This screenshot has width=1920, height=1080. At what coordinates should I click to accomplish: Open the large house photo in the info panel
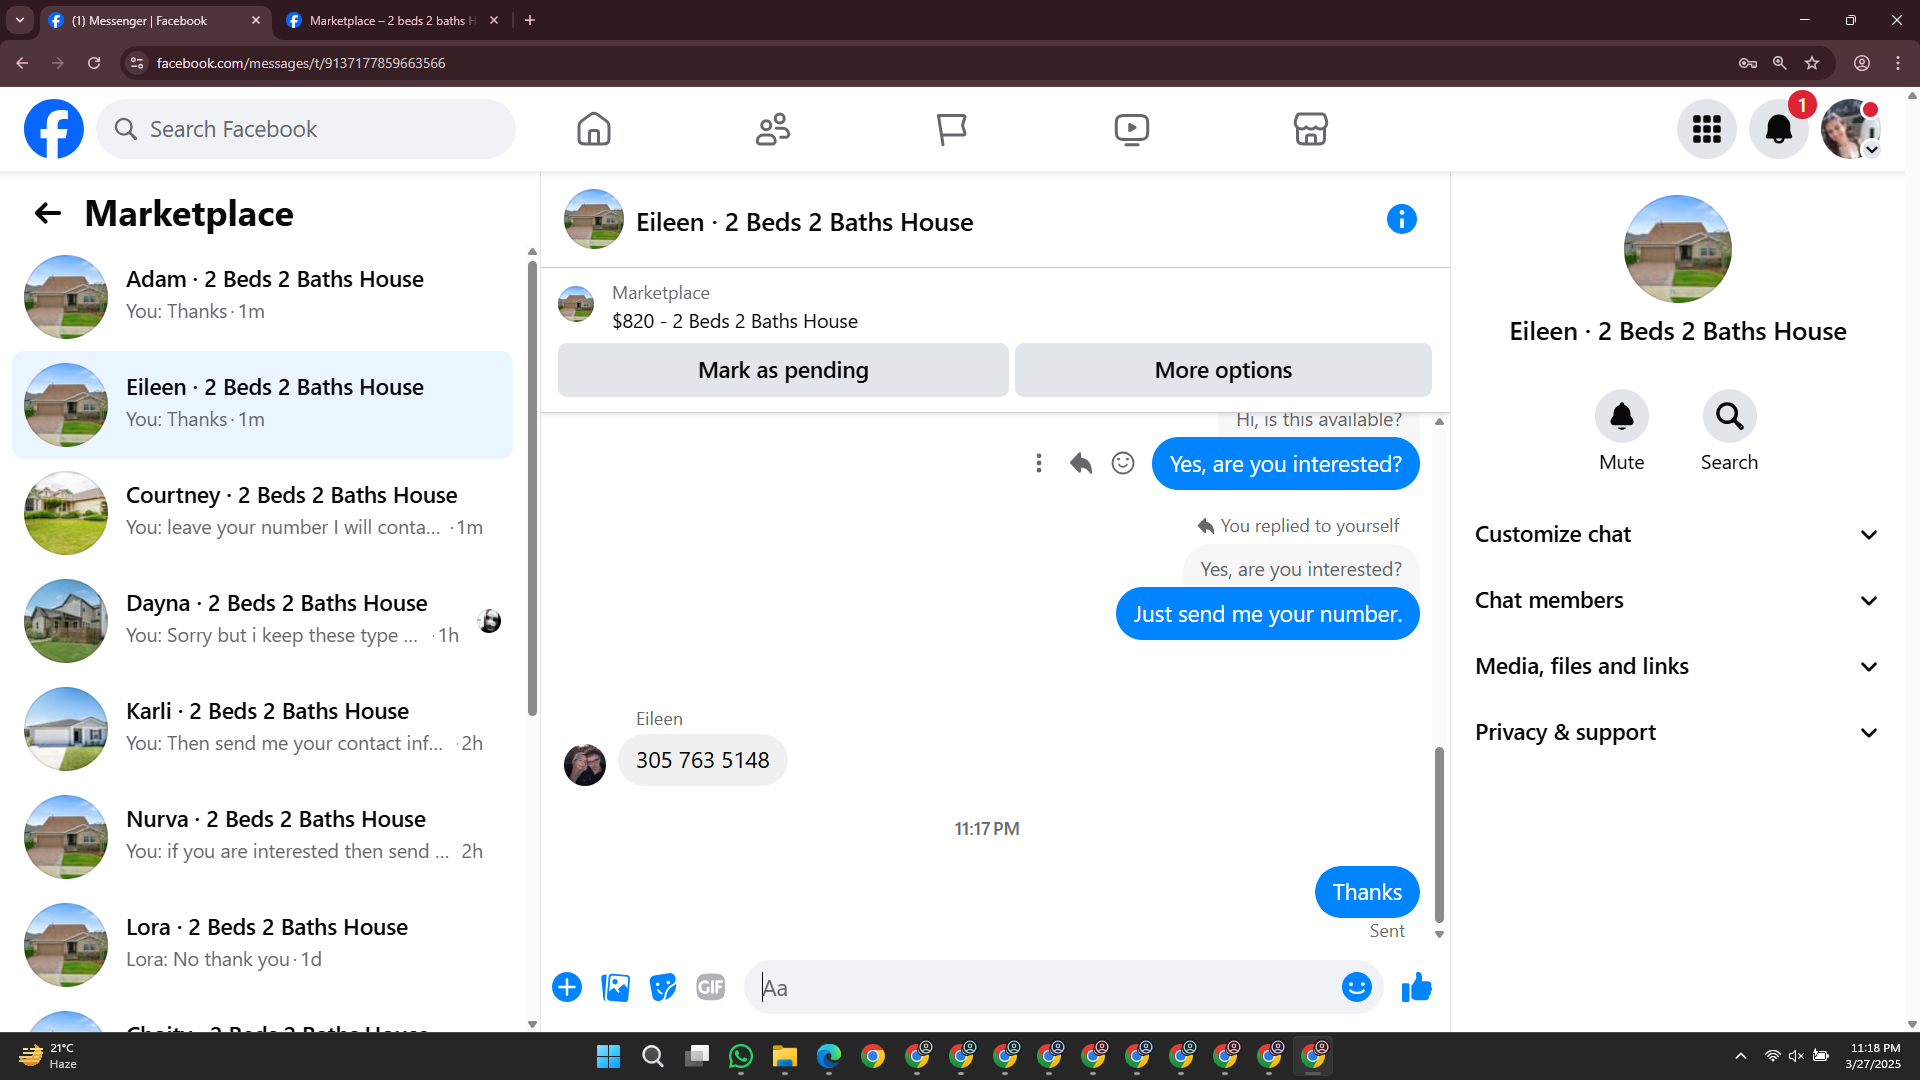click(1677, 249)
